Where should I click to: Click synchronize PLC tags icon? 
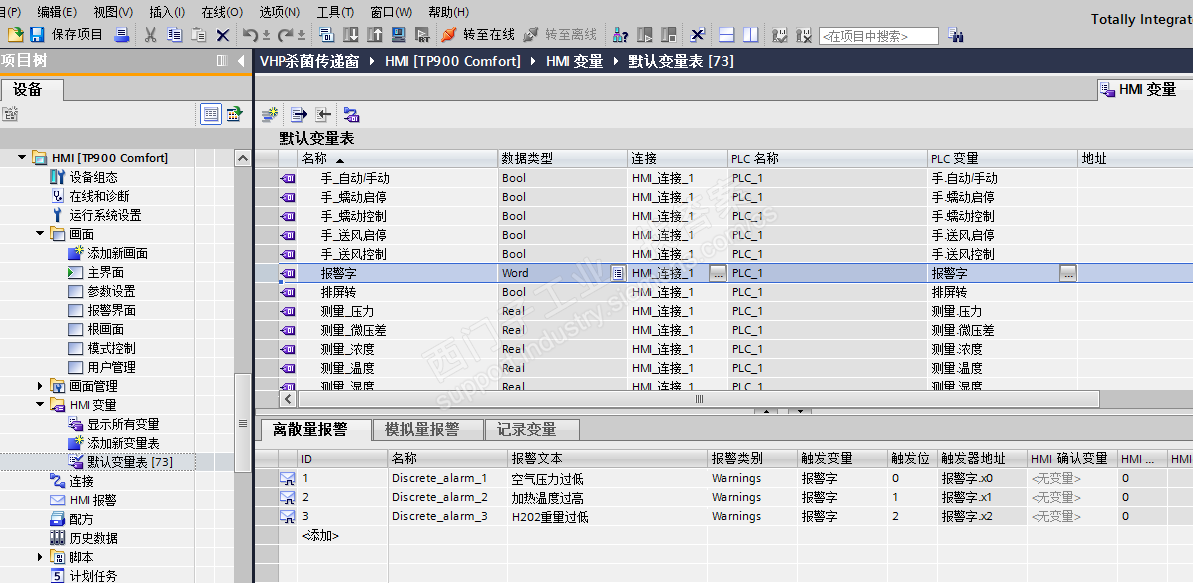pos(351,115)
